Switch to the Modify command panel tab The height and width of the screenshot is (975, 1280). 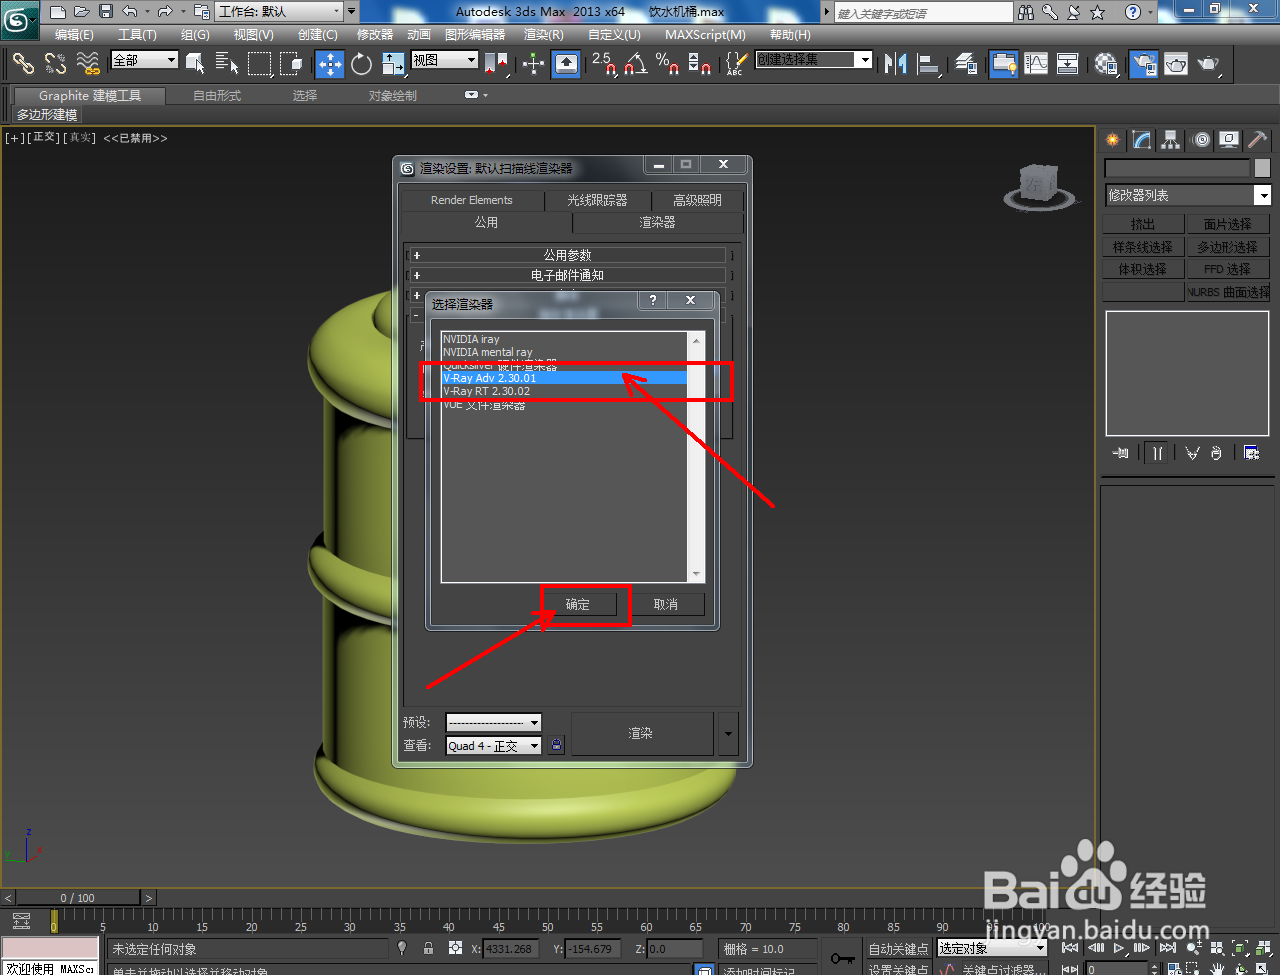(x=1142, y=140)
